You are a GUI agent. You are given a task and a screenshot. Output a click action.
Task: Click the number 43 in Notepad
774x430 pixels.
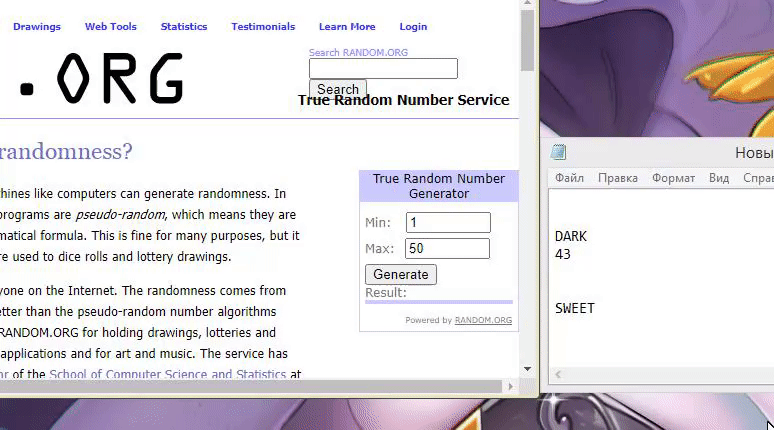563,254
